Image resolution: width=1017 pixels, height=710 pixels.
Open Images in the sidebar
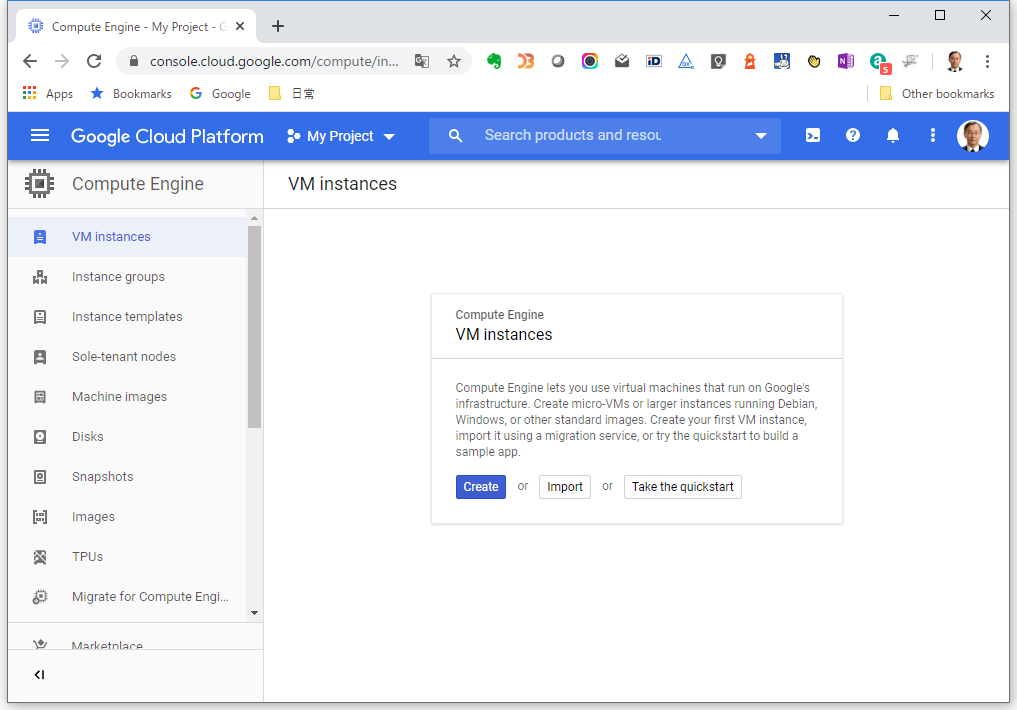click(128, 517)
